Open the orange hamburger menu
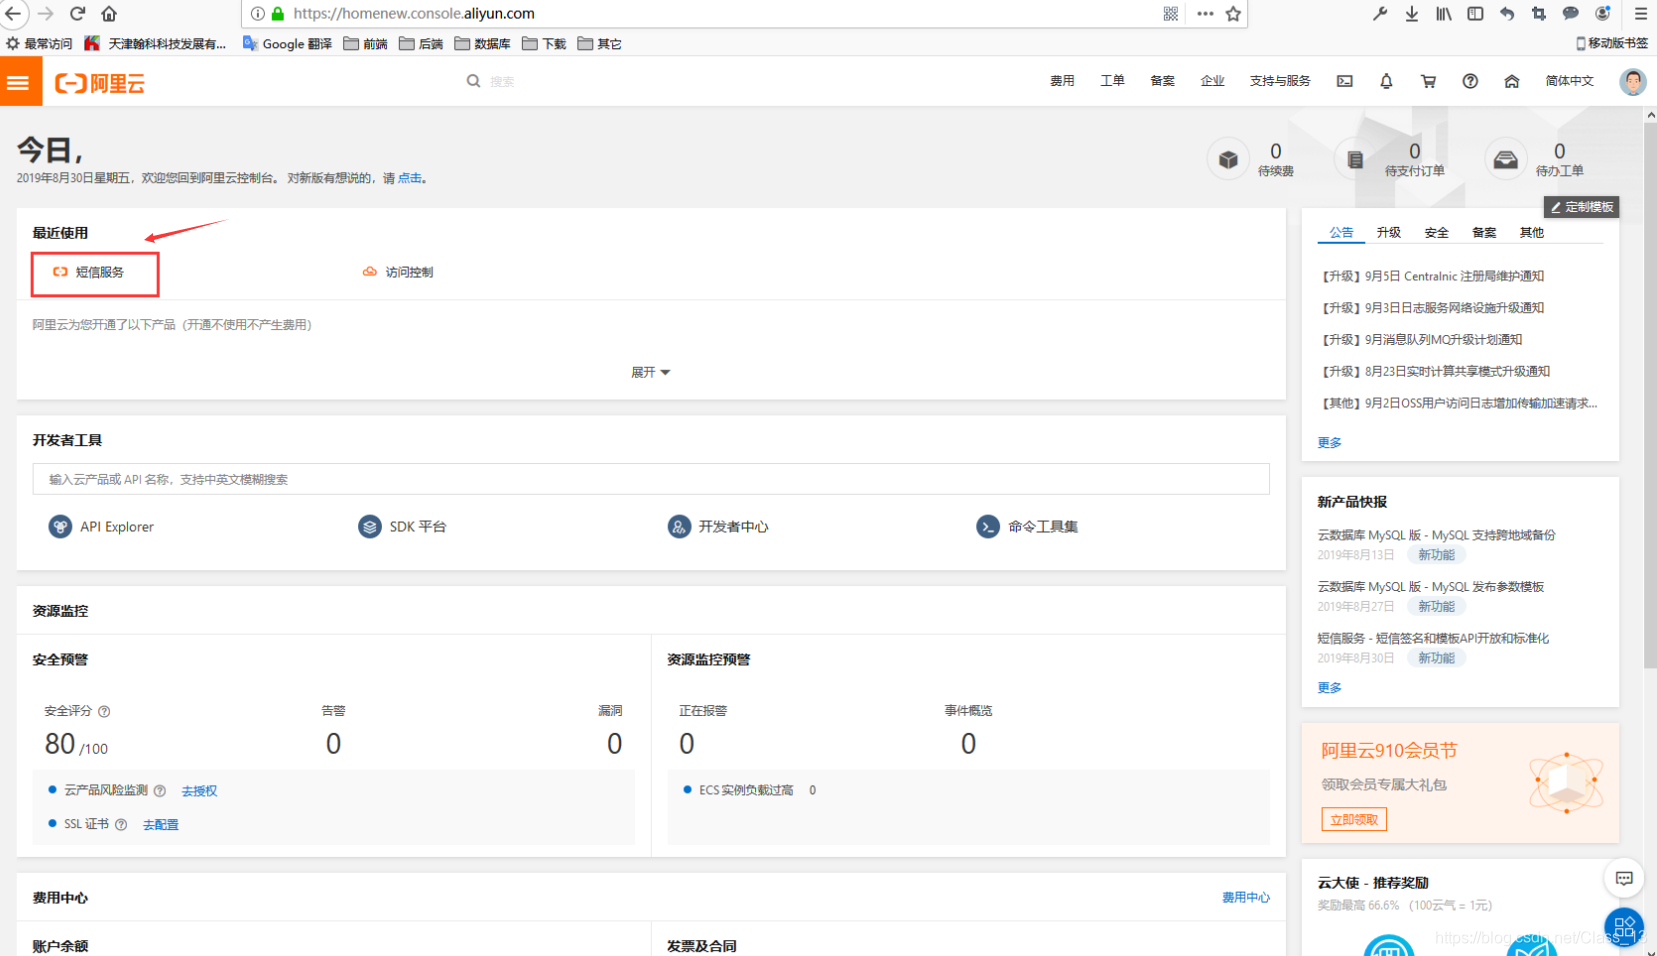The image size is (1657, 956). point(19,82)
